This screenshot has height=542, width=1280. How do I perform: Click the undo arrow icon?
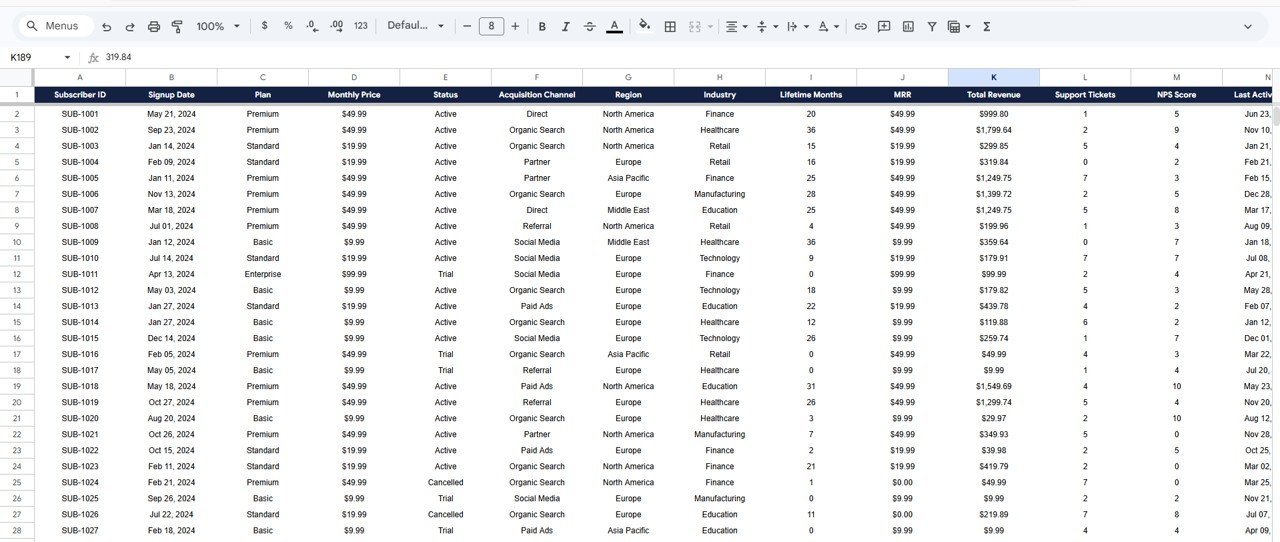(x=107, y=26)
